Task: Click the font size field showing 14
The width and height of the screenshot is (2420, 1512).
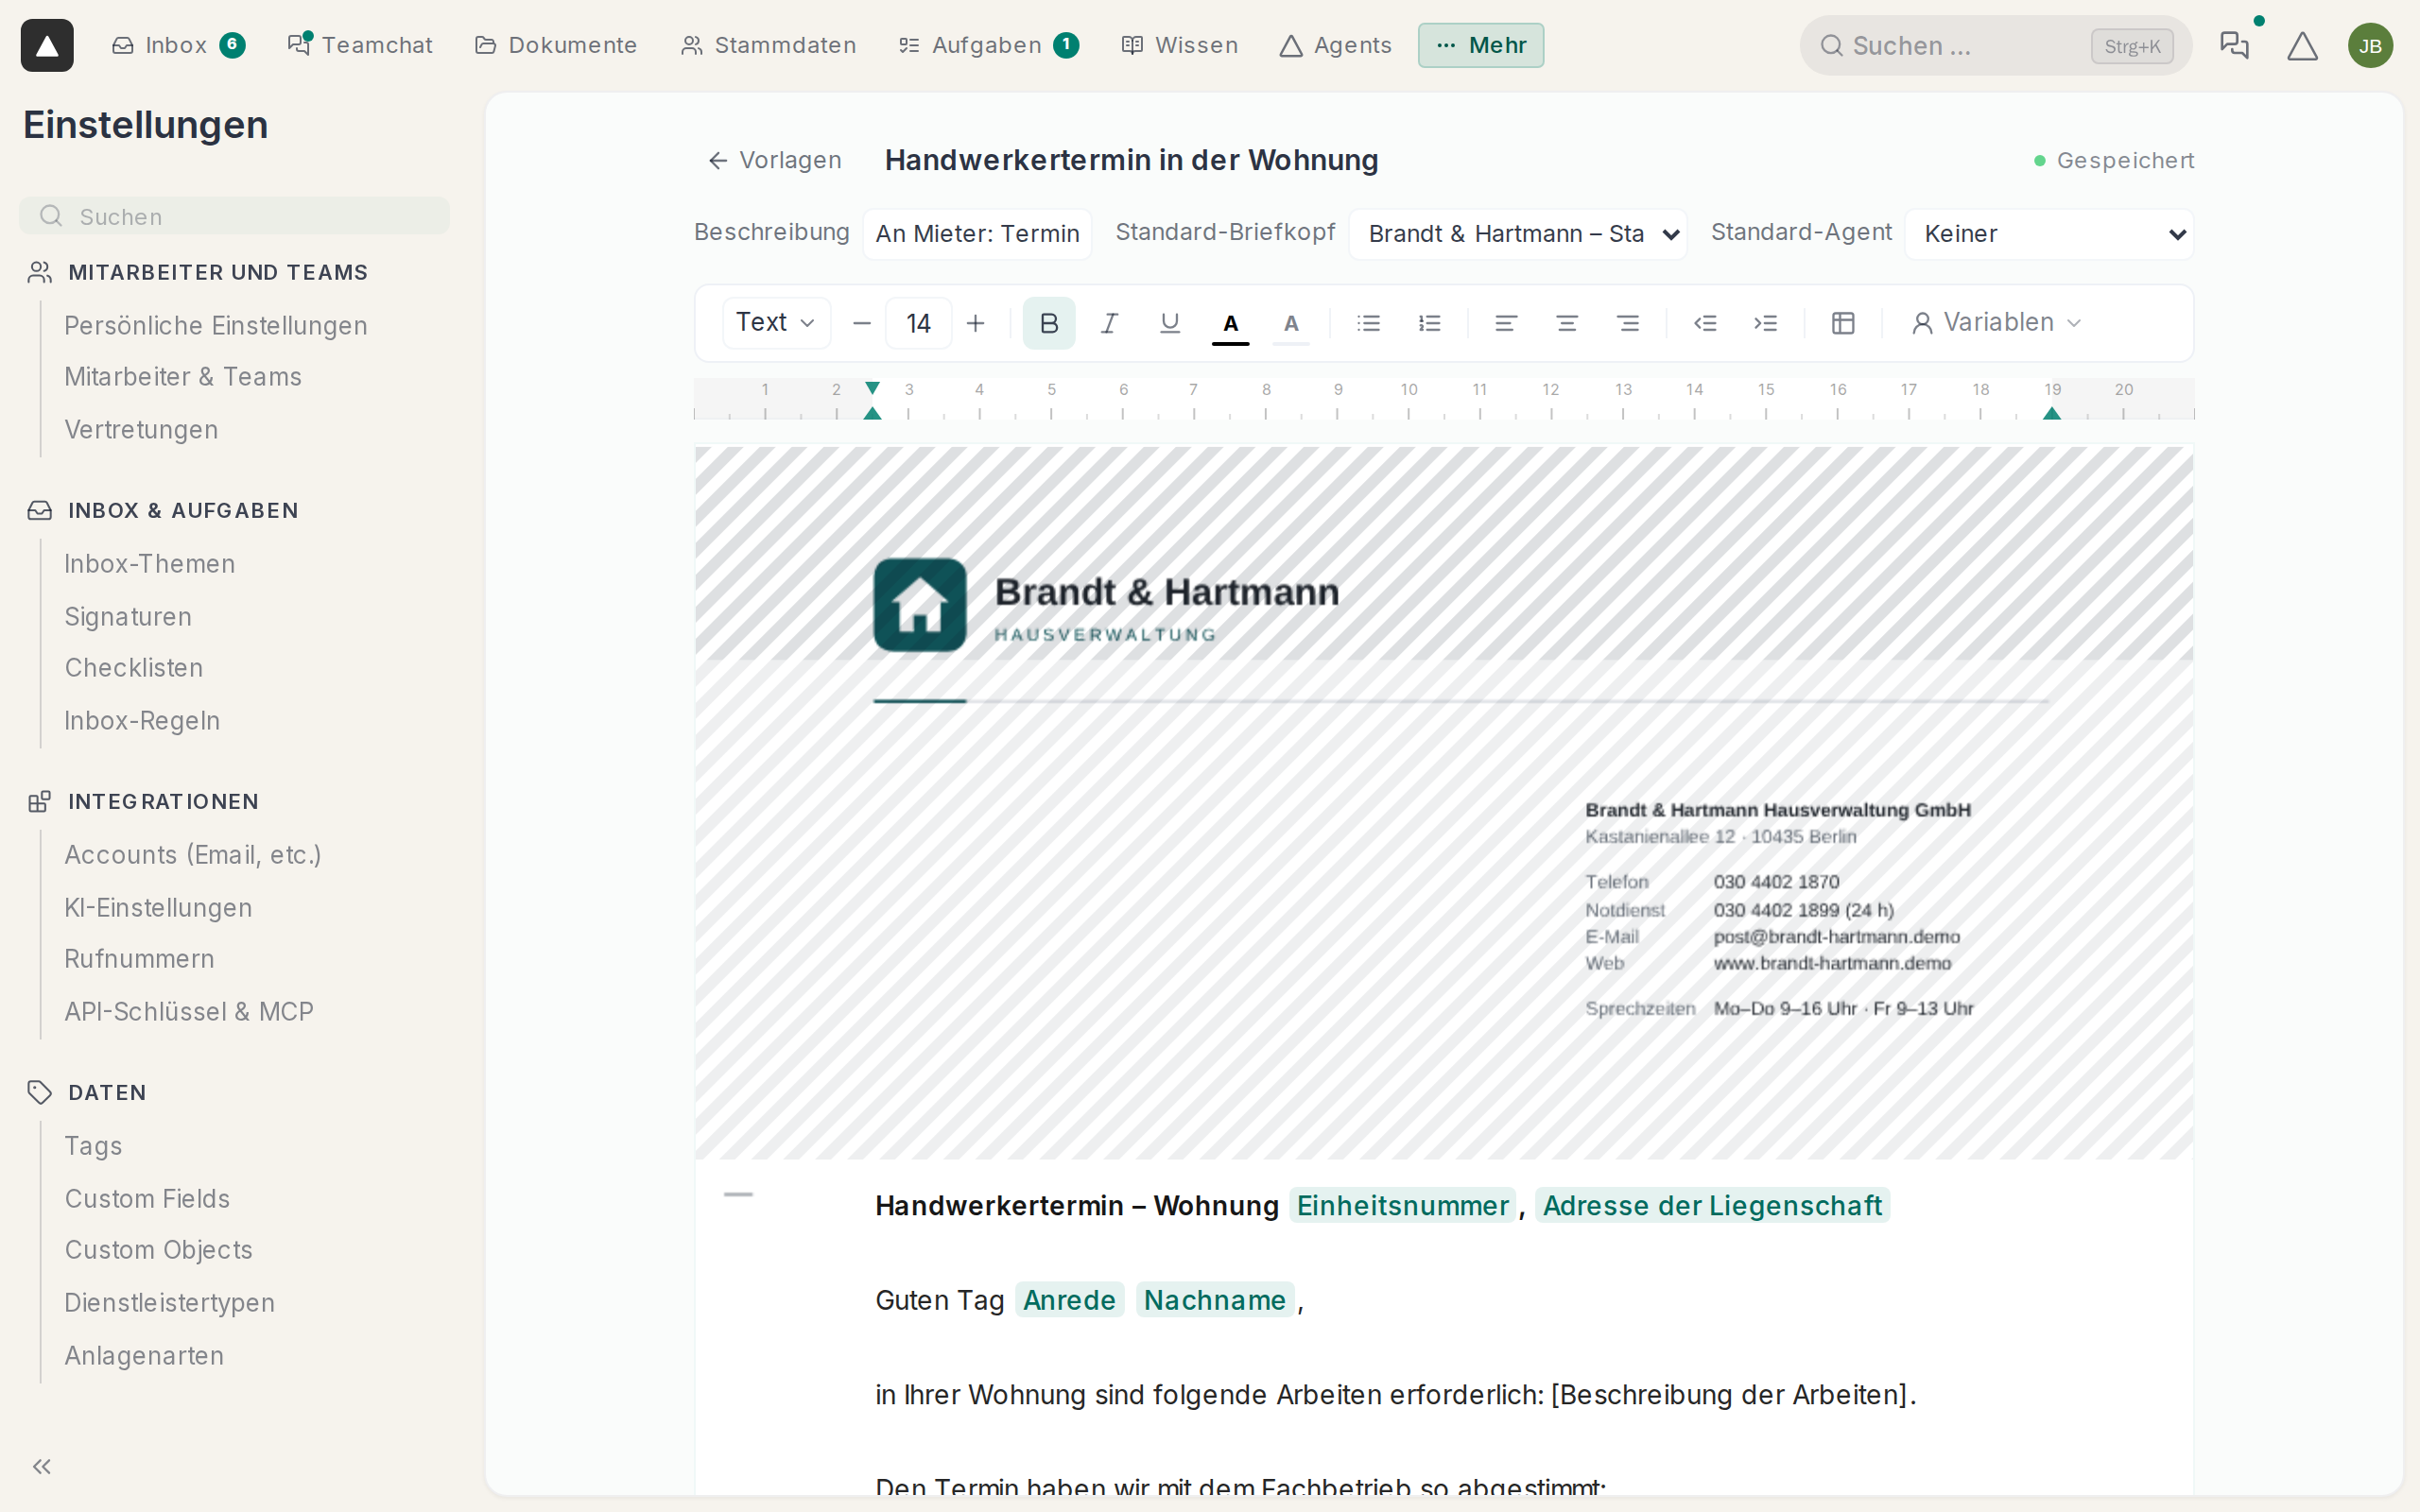Action: [x=918, y=323]
